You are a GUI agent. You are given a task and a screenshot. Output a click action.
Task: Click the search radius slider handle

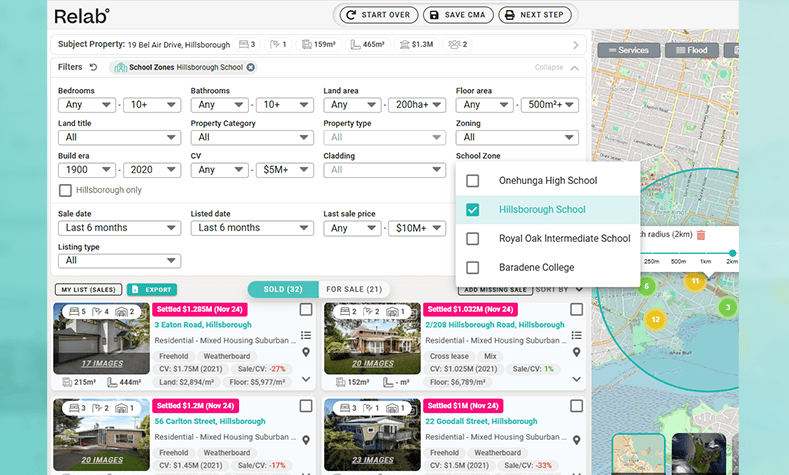coord(733,253)
